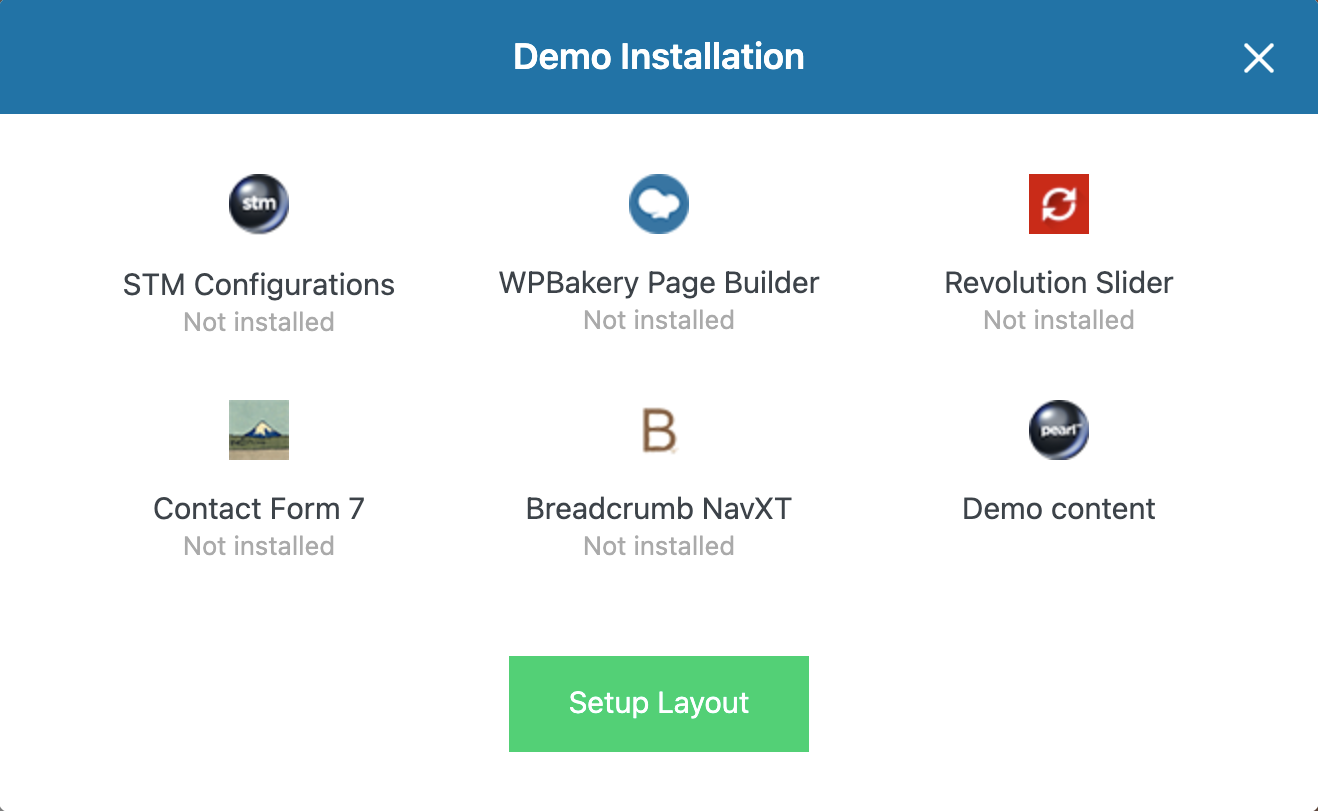Click the Demo content pearl icon

[1059, 430]
